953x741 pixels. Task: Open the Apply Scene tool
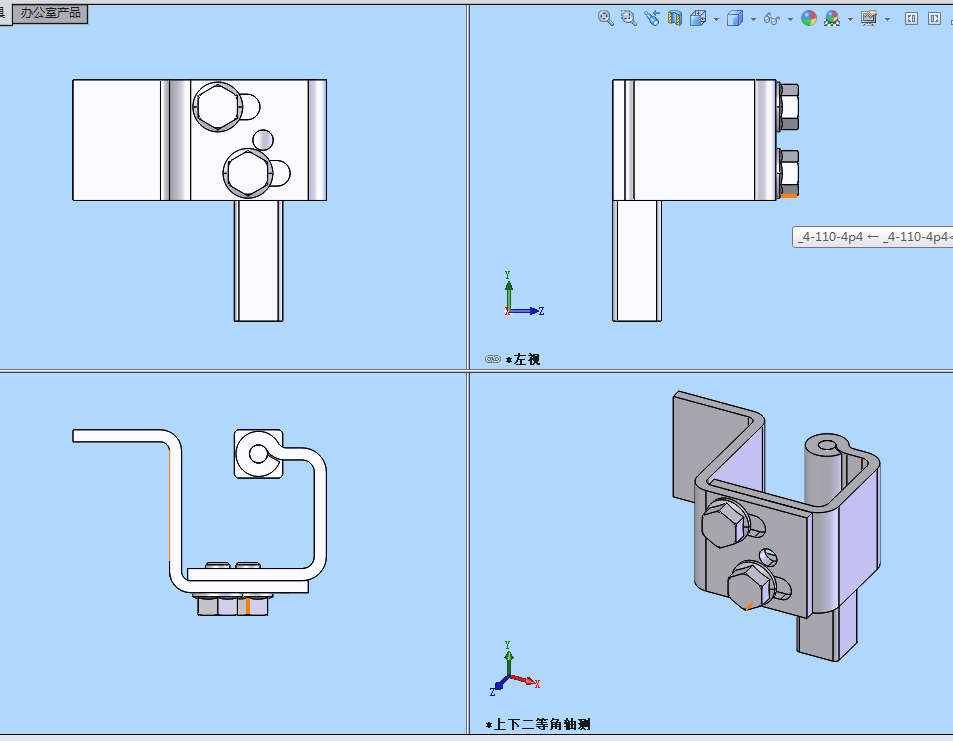(x=831, y=18)
